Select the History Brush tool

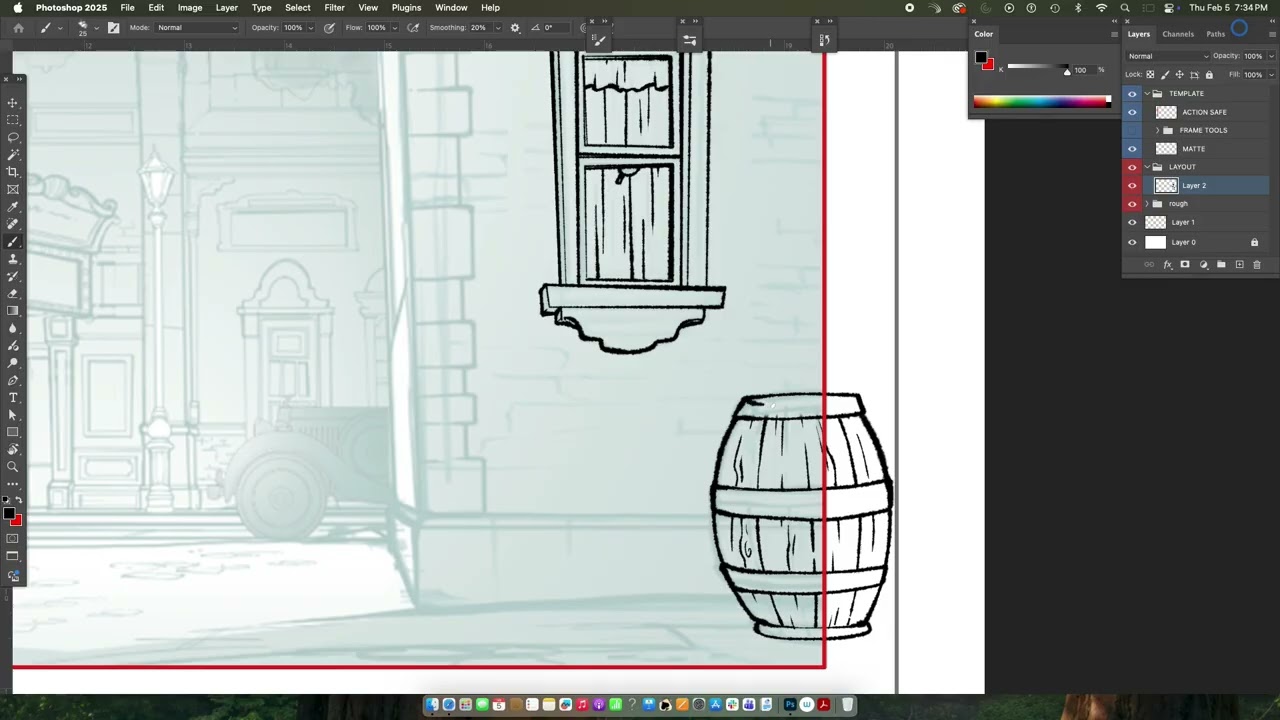pyautogui.click(x=13, y=276)
